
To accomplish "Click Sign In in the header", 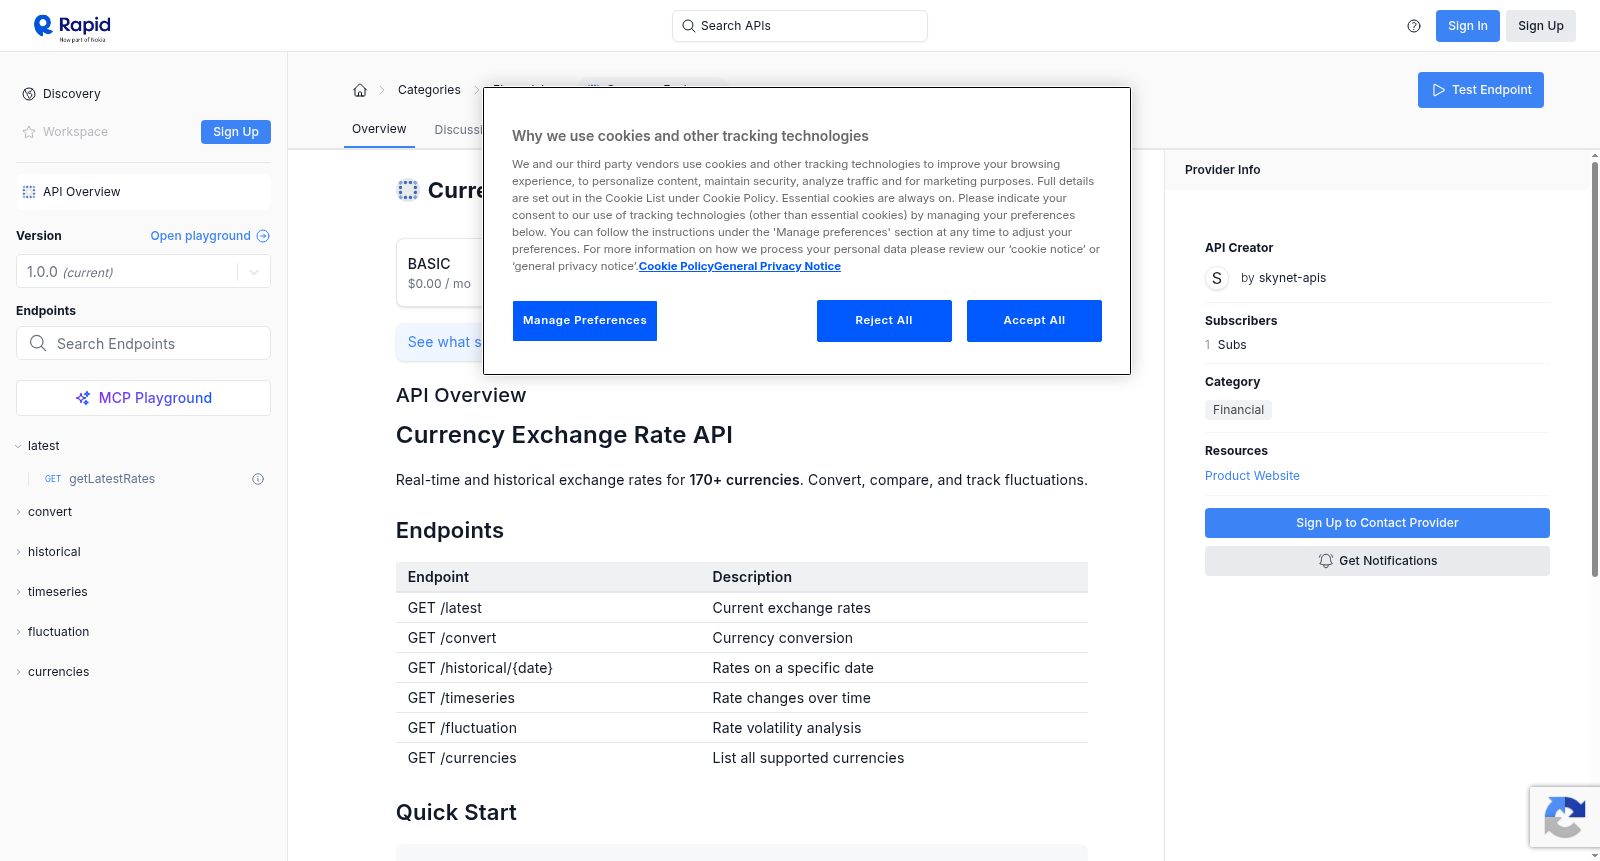I will [1468, 26].
